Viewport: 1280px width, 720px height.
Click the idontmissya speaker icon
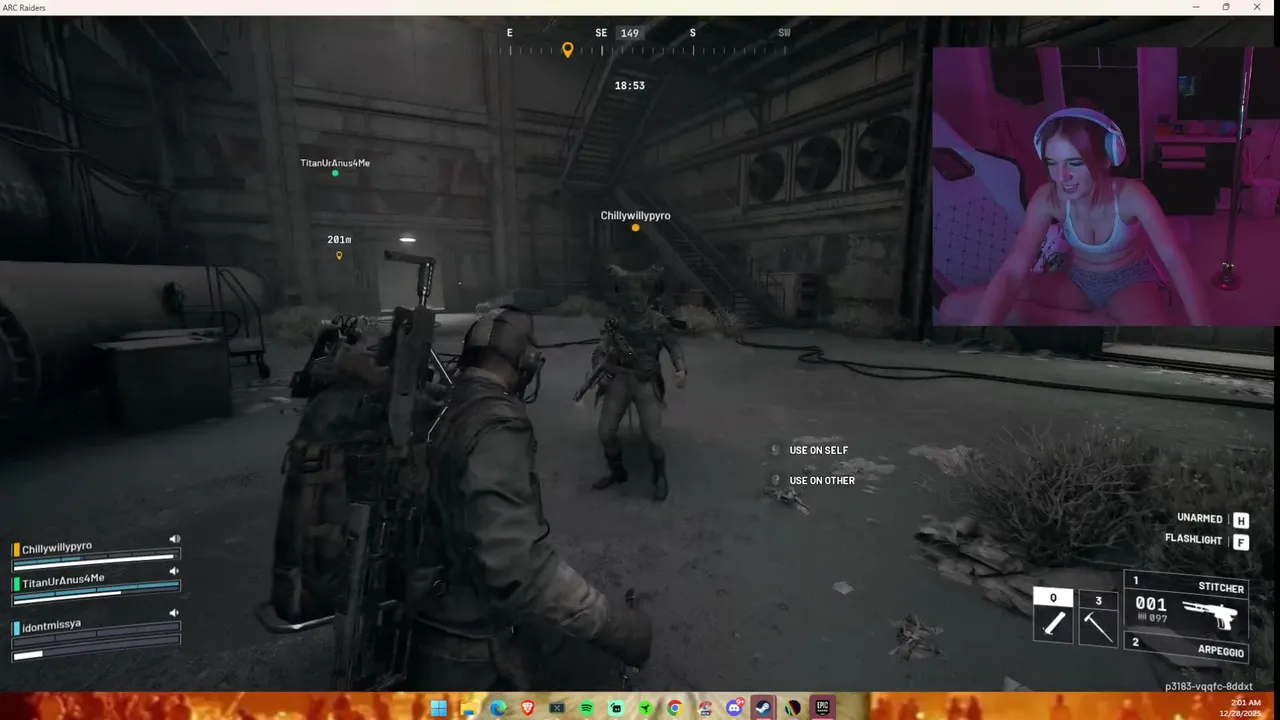(x=174, y=613)
